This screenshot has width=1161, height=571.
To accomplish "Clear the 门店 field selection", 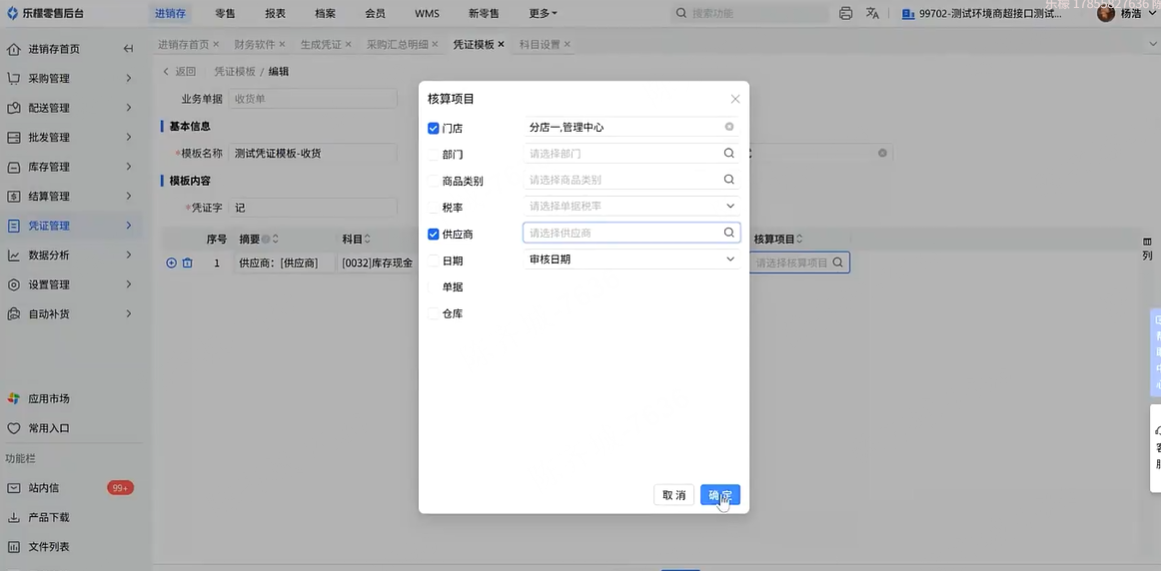I will pyautogui.click(x=729, y=127).
